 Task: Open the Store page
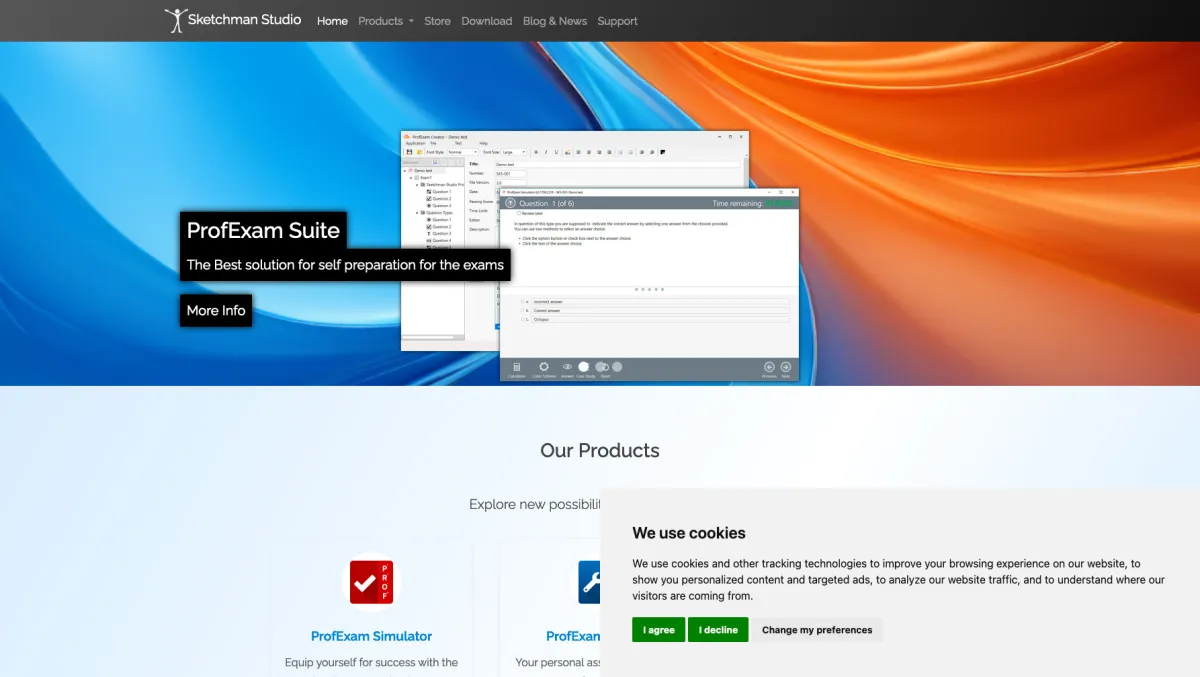coord(437,21)
